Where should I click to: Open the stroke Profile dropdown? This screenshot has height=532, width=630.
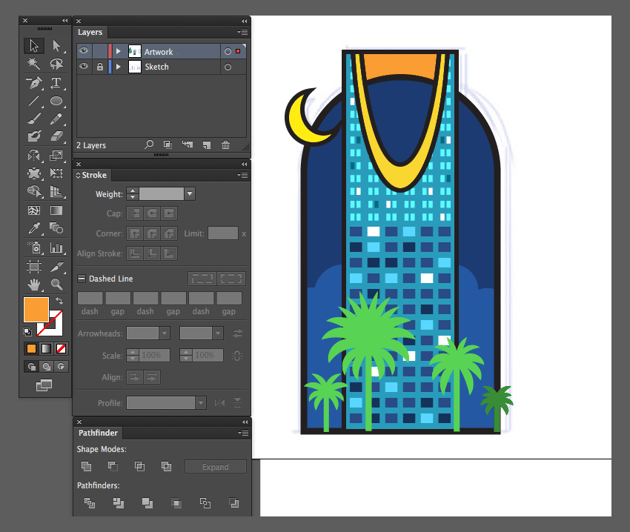click(201, 403)
